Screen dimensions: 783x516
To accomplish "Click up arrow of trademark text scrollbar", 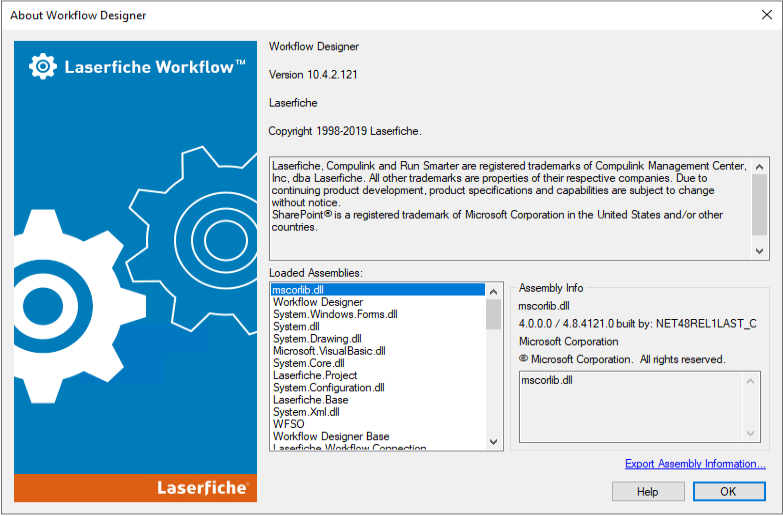I will click(x=760, y=167).
